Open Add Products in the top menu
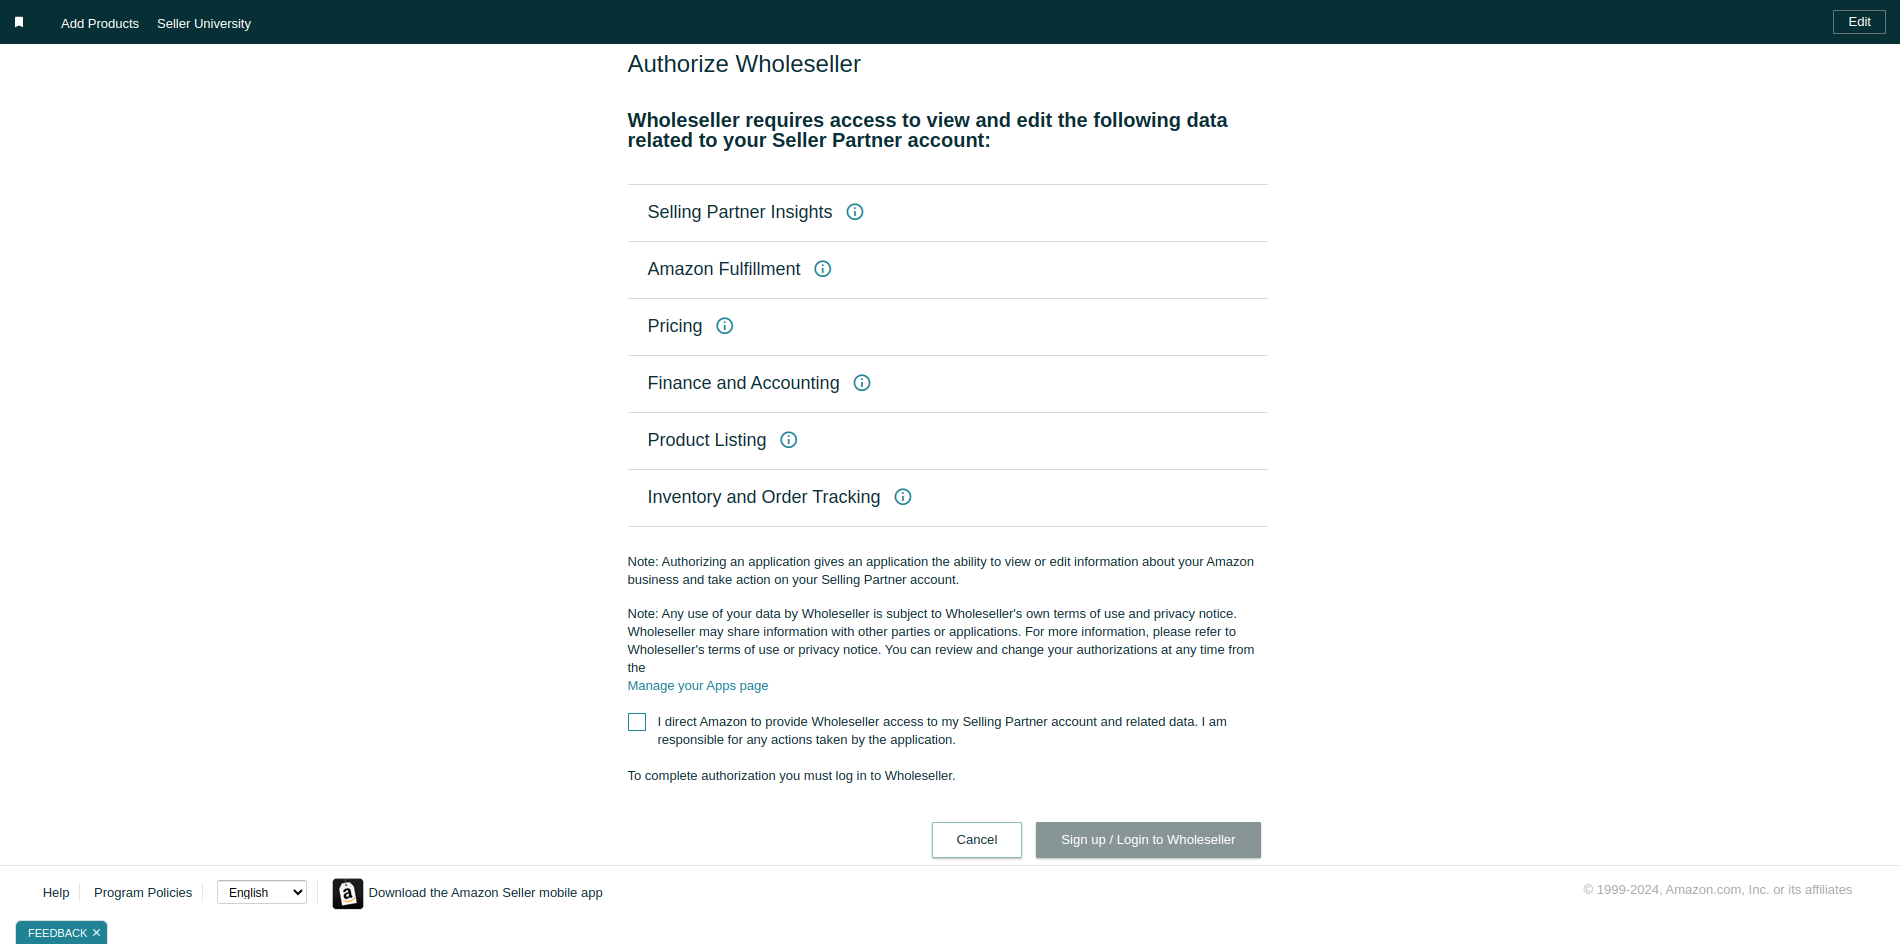This screenshot has height=944, width=1900. 100,23
